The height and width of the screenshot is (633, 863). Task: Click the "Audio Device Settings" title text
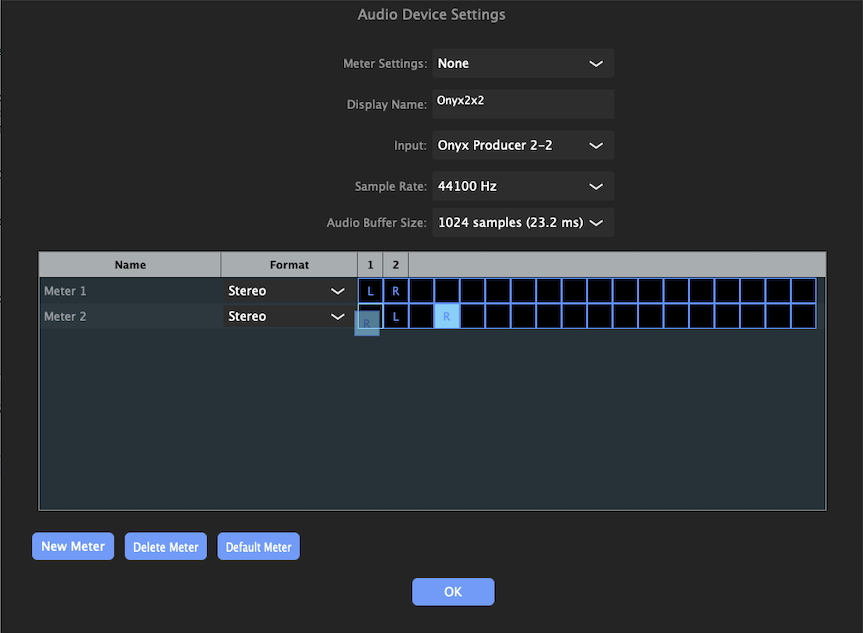click(432, 14)
